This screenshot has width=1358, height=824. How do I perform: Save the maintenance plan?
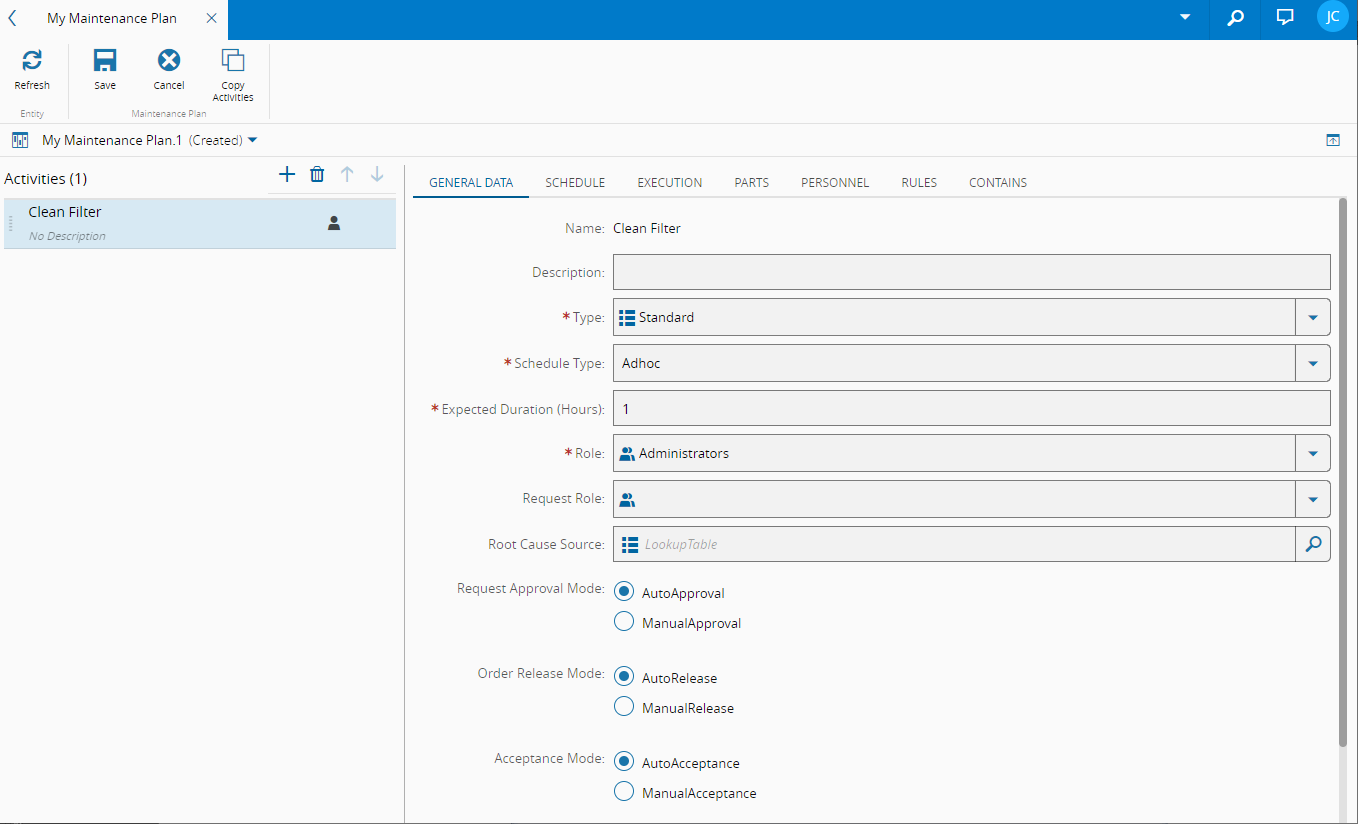click(x=105, y=62)
